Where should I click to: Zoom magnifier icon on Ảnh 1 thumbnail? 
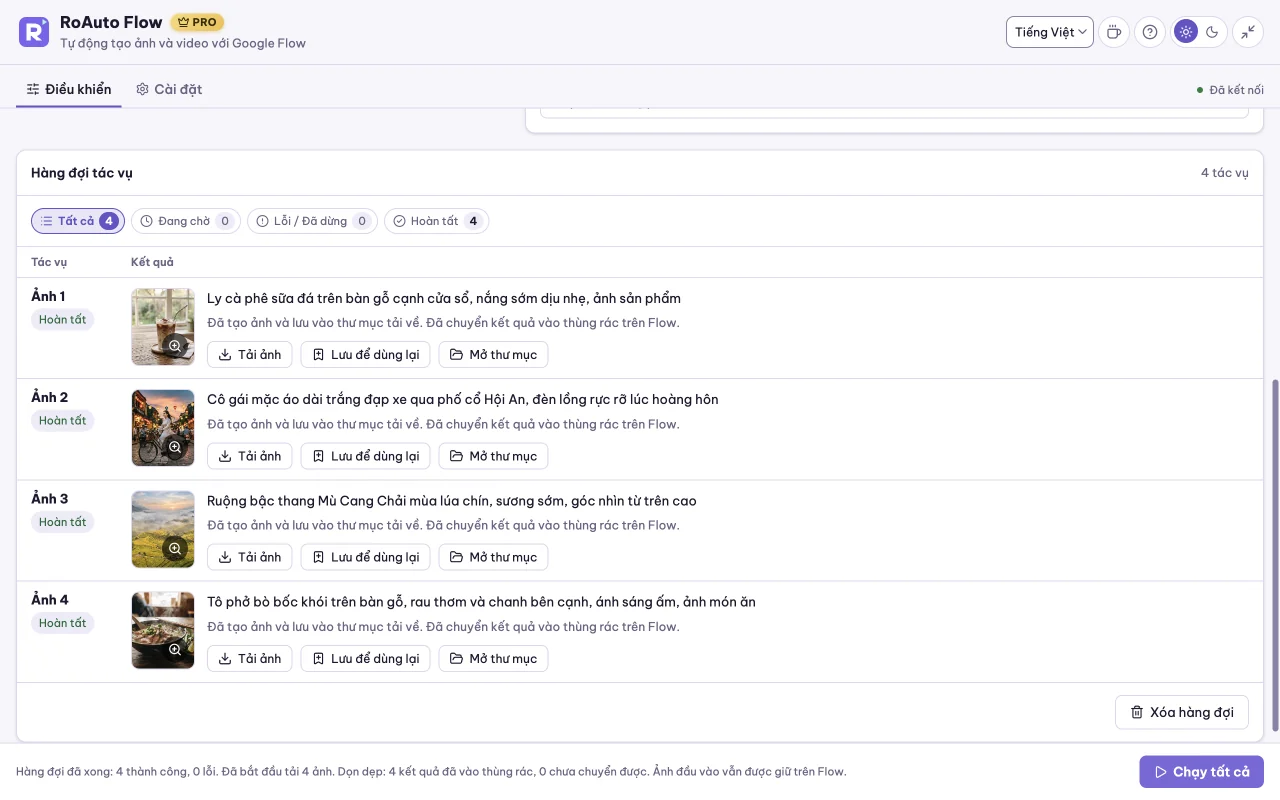[175, 346]
